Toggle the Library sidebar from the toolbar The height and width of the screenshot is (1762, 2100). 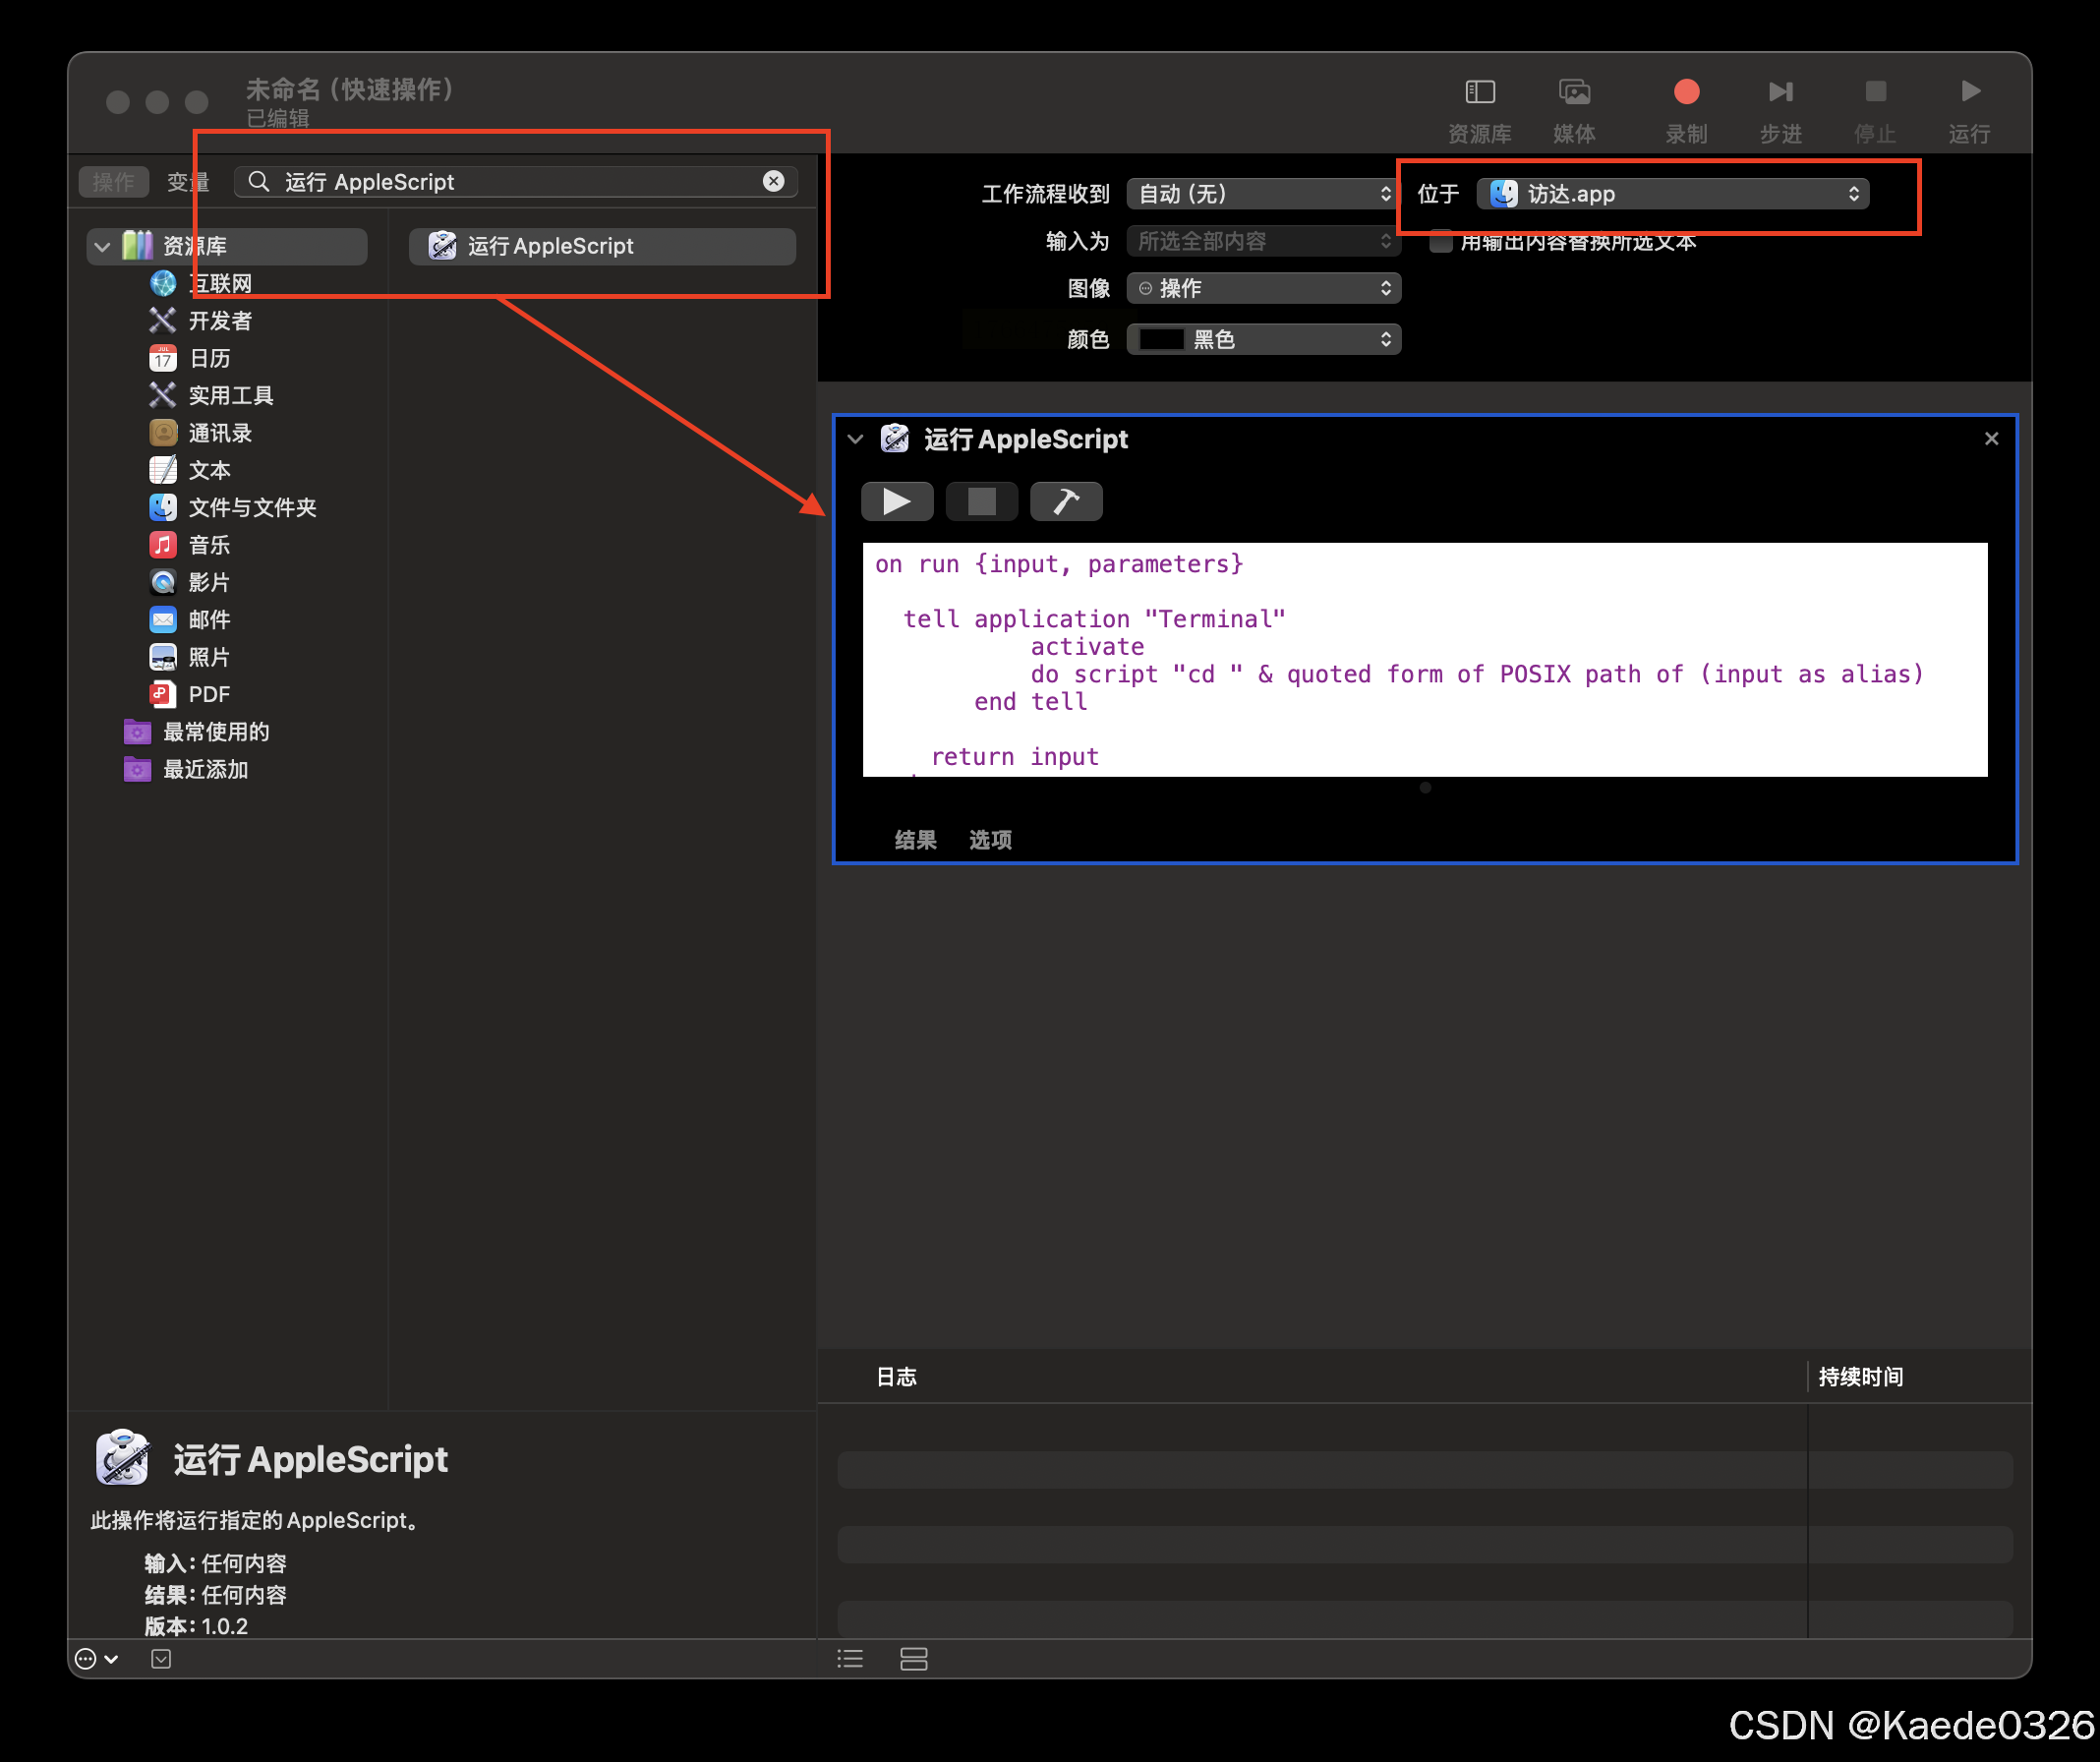(1479, 93)
